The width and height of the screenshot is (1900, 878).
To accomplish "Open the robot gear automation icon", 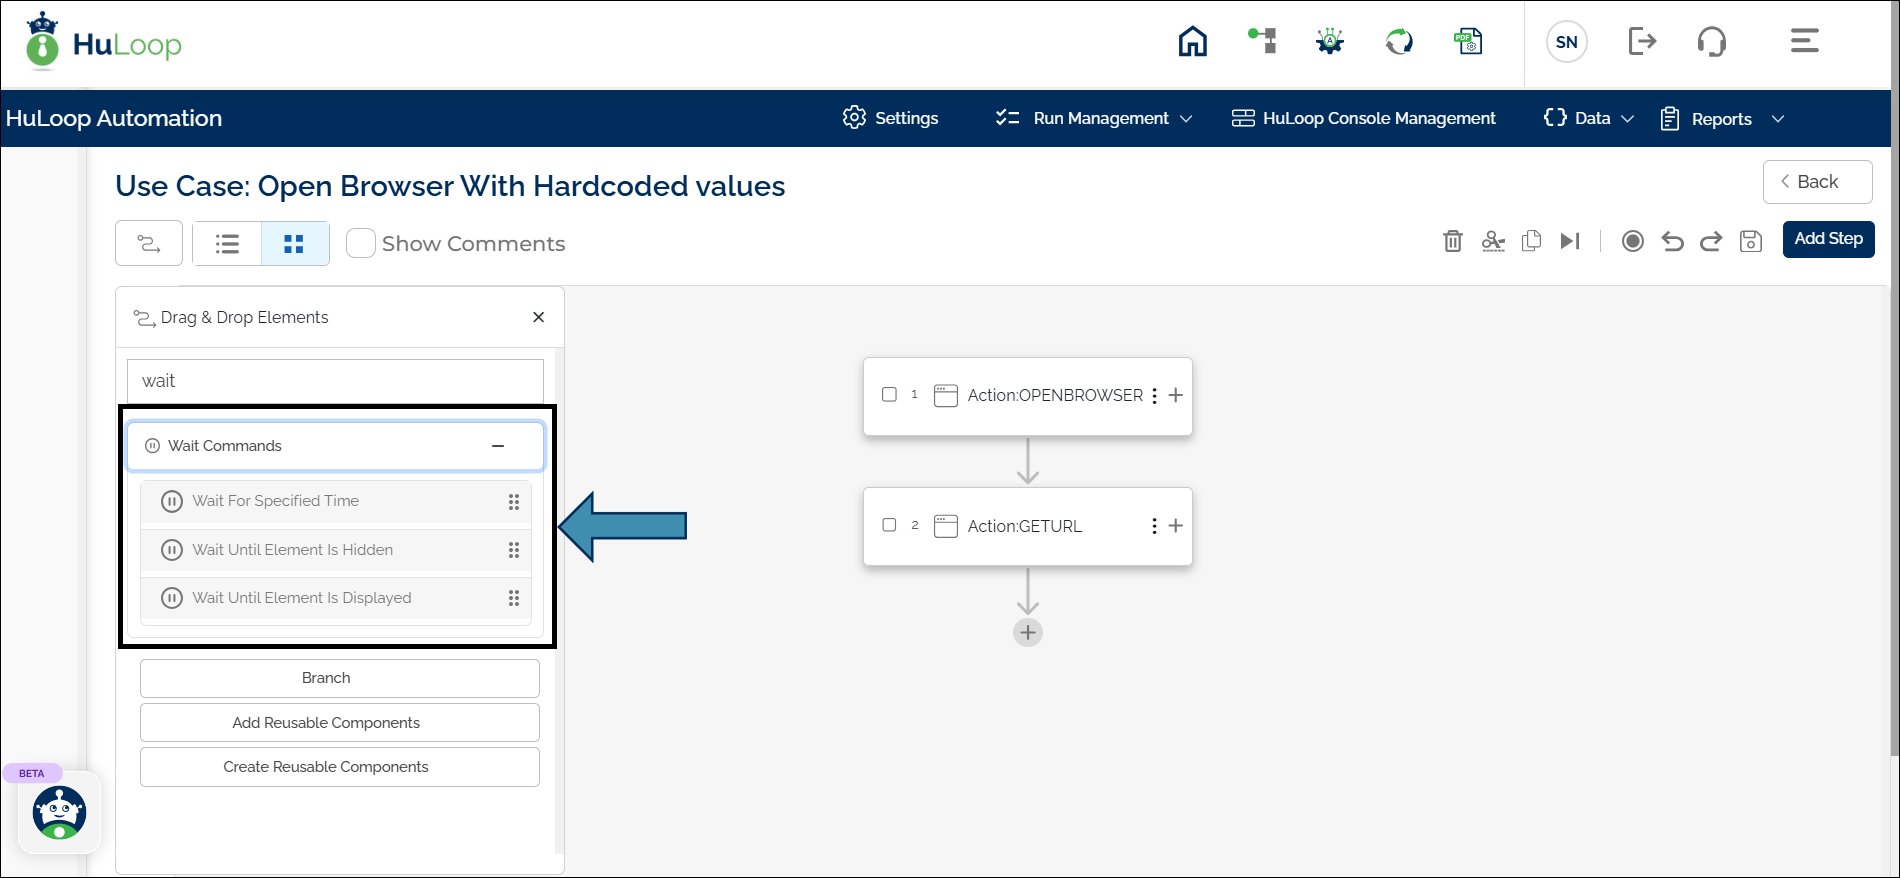I will (x=1330, y=41).
